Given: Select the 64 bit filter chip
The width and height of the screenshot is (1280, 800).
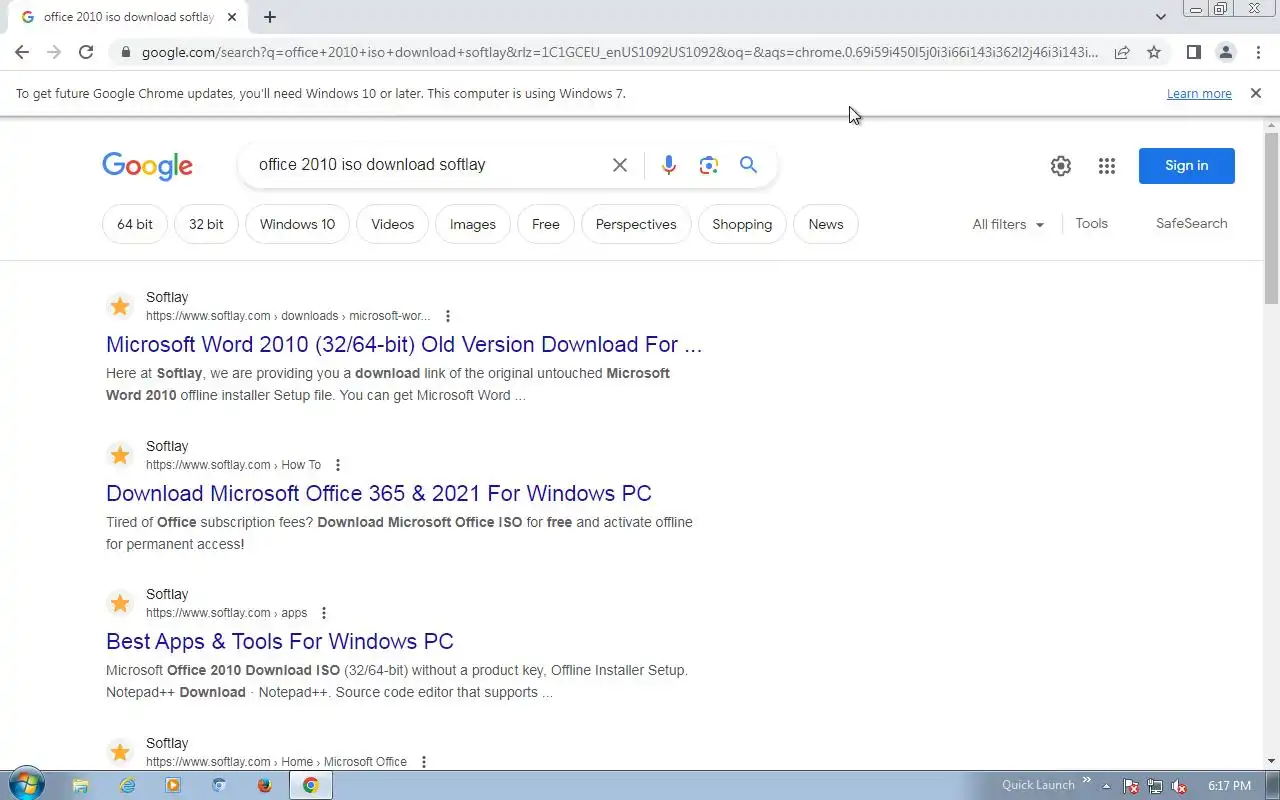Looking at the screenshot, I should 135,224.
